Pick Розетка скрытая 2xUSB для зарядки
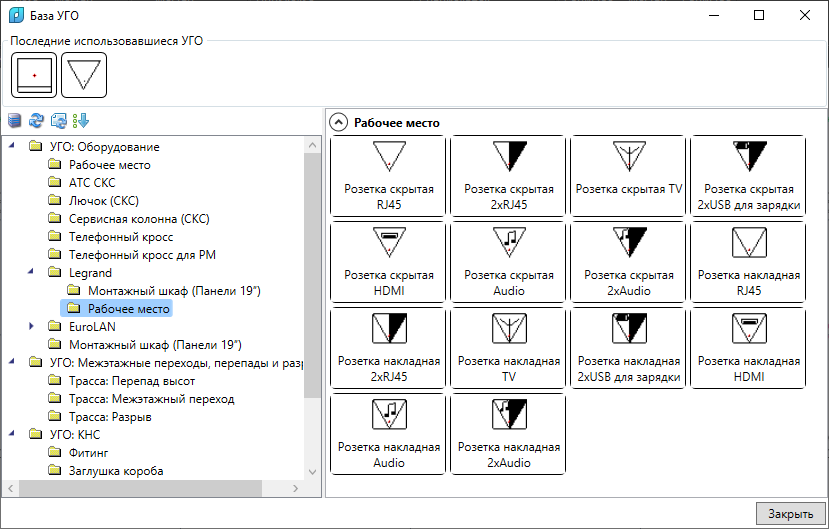 click(x=749, y=176)
